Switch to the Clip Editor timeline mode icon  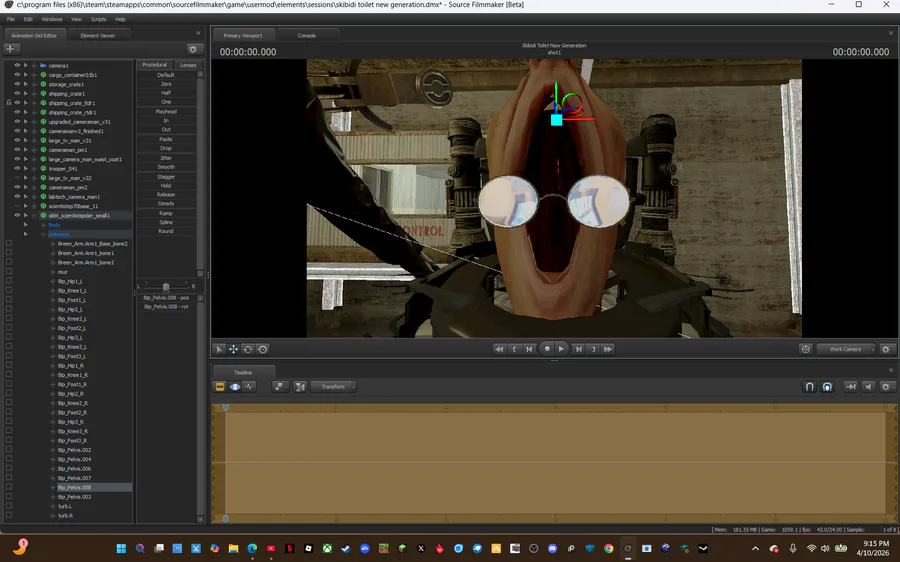[220, 386]
